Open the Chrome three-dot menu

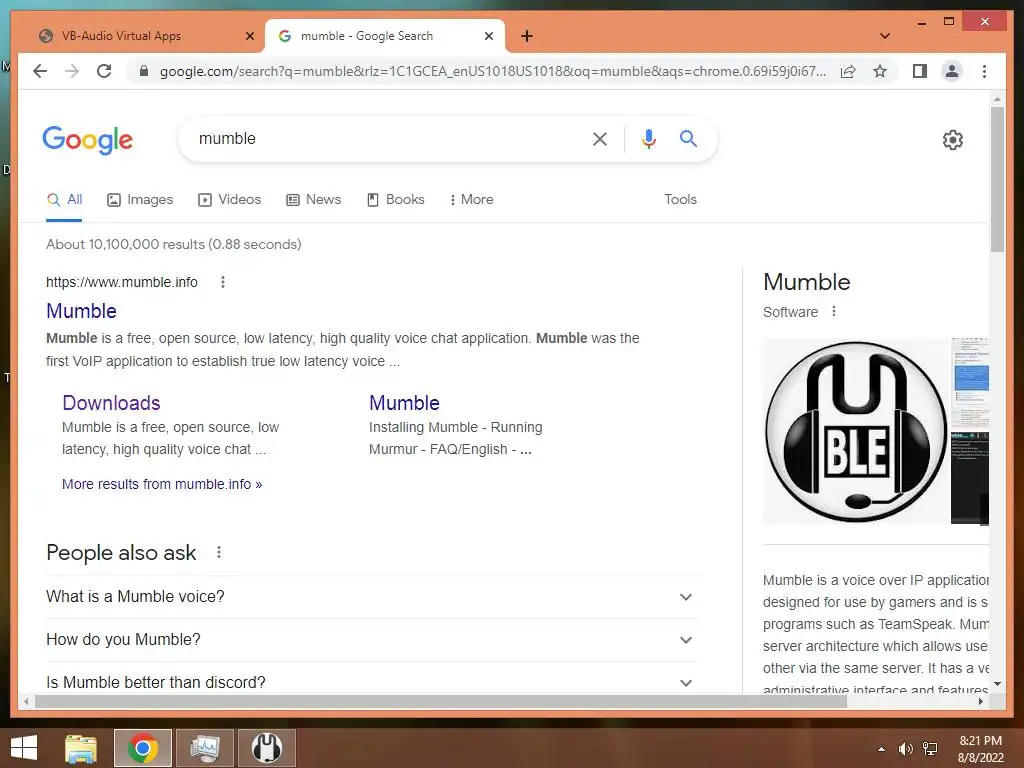984,71
